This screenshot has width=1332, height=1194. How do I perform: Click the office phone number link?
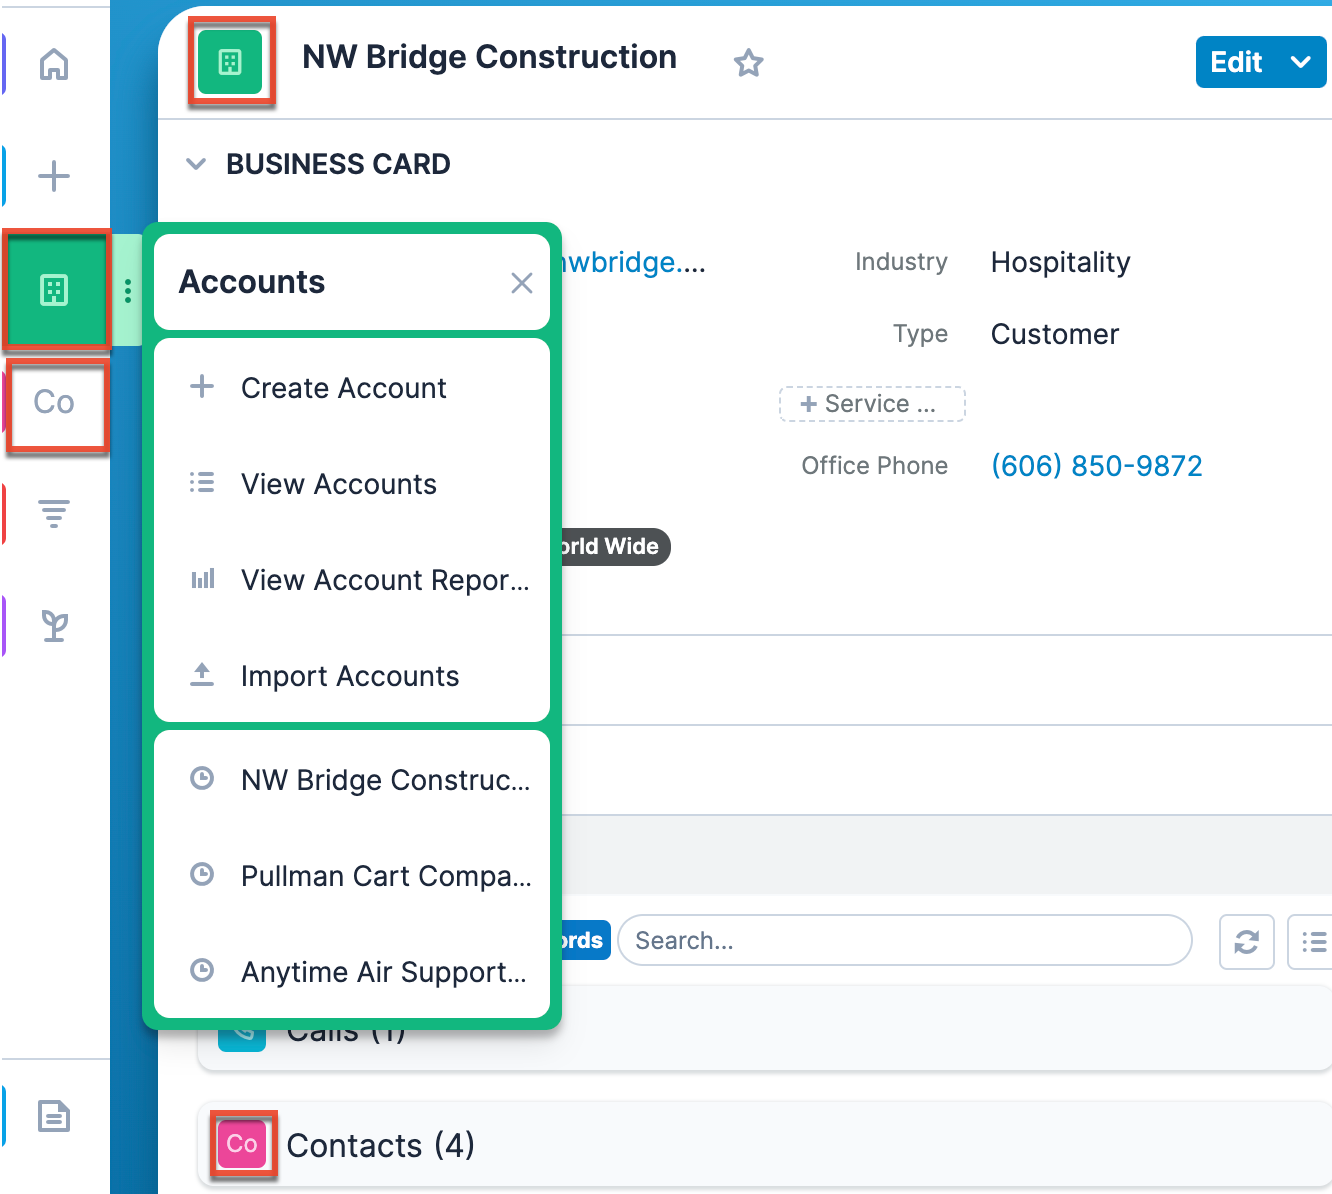(x=1096, y=466)
